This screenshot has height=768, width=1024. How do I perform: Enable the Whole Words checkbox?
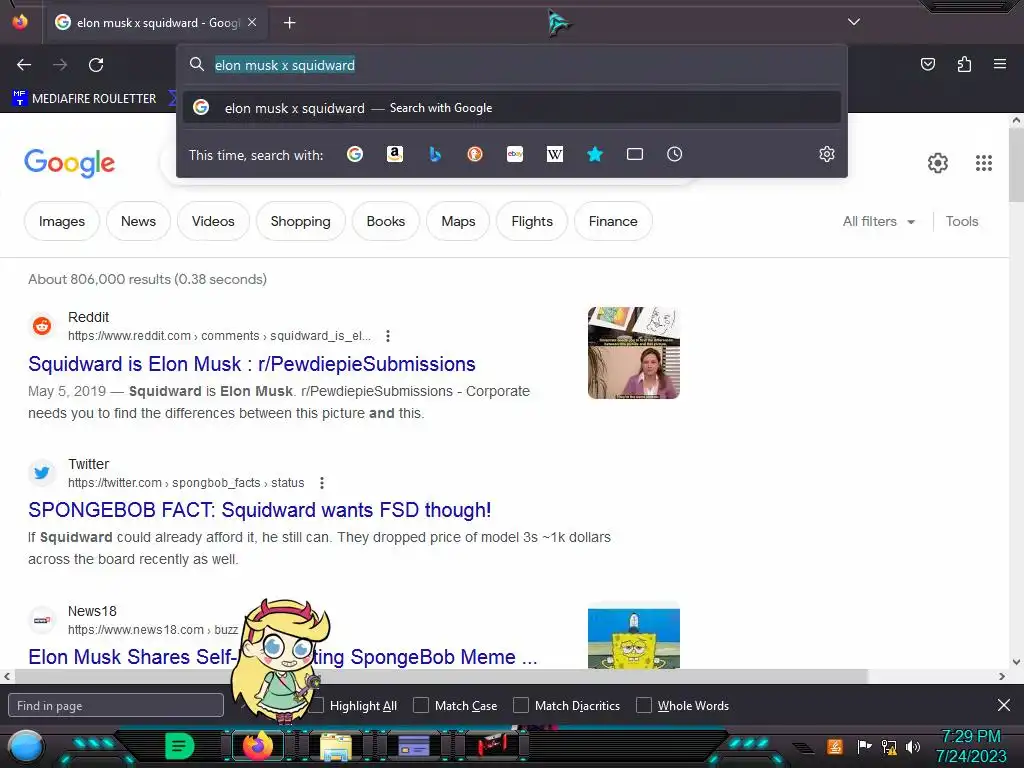pyautogui.click(x=644, y=705)
